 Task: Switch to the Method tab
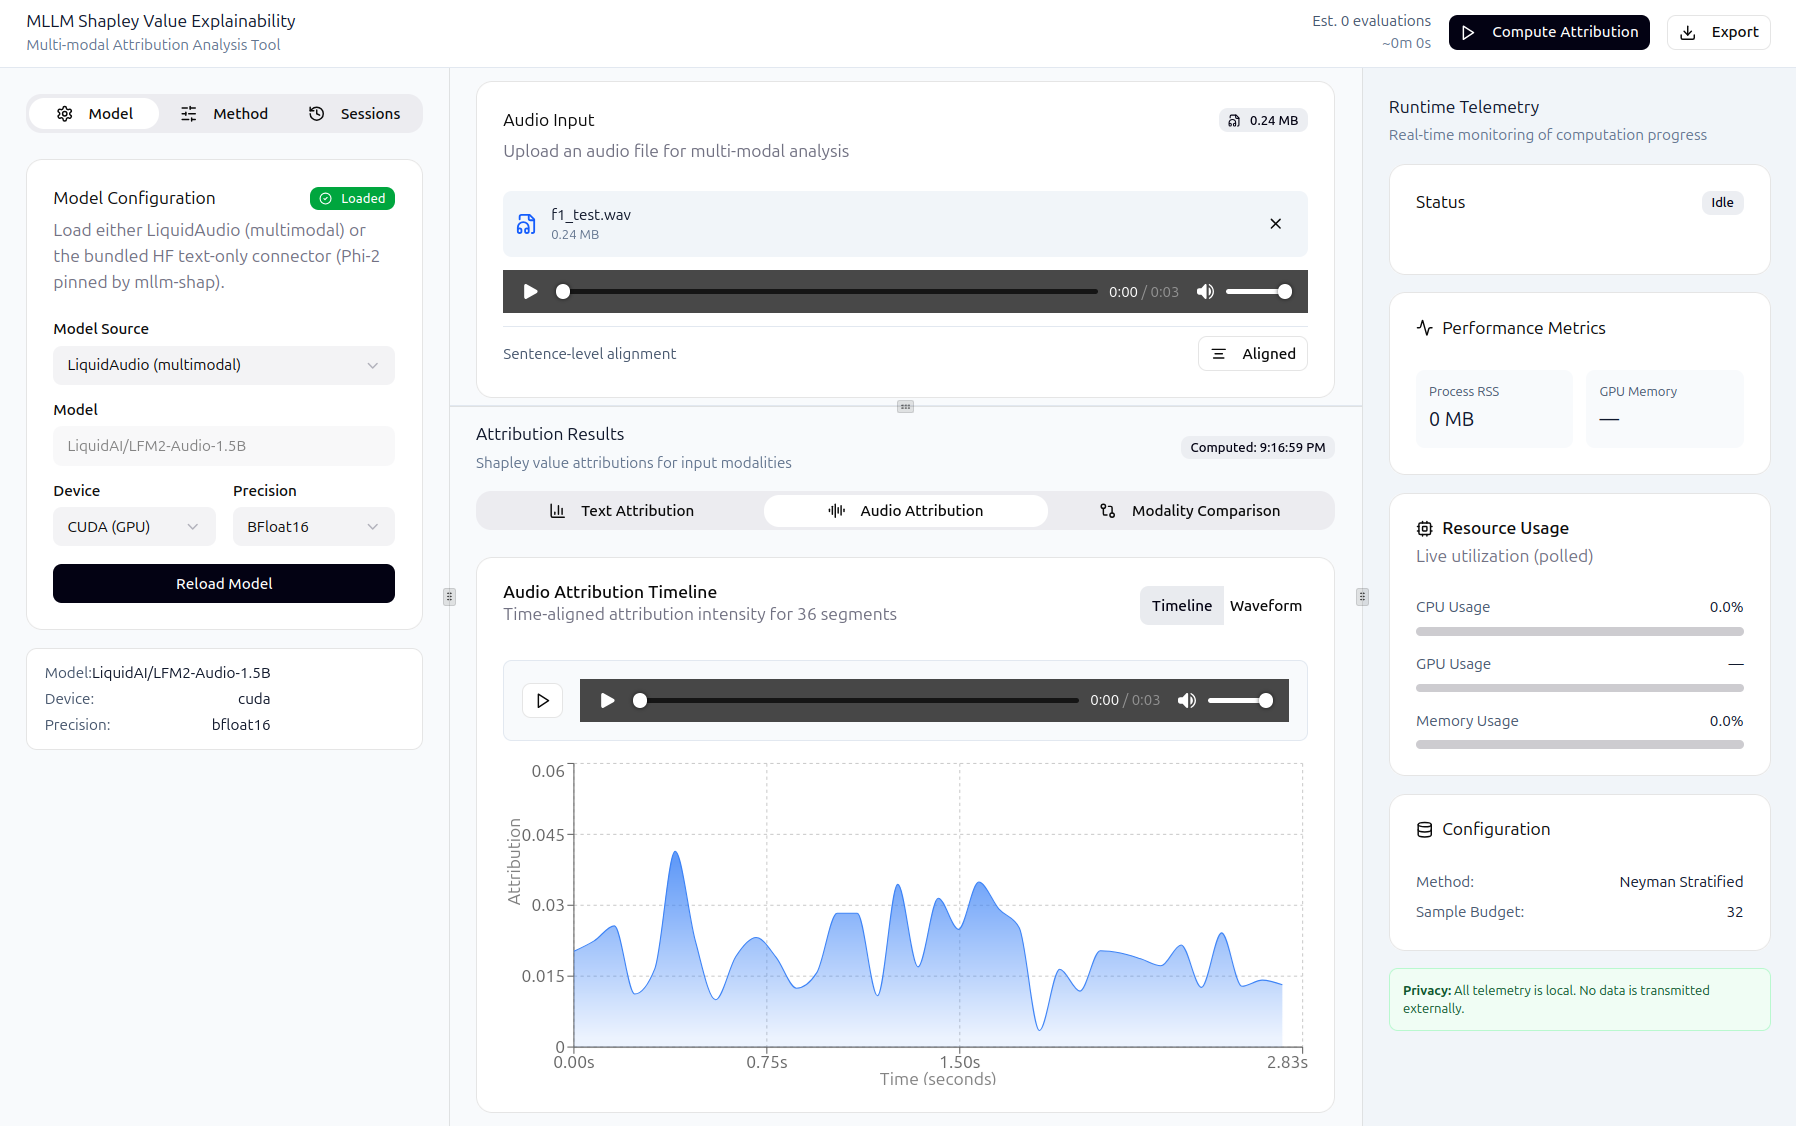click(x=225, y=114)
